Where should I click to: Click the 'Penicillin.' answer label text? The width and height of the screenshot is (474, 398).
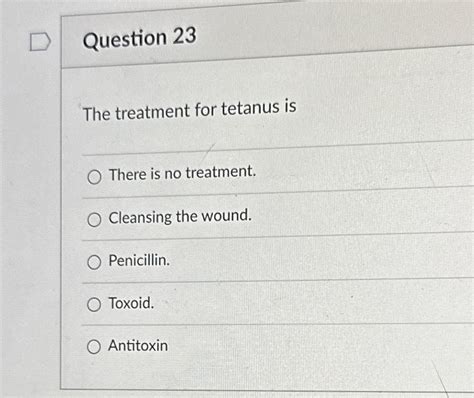tap(139, 260)
